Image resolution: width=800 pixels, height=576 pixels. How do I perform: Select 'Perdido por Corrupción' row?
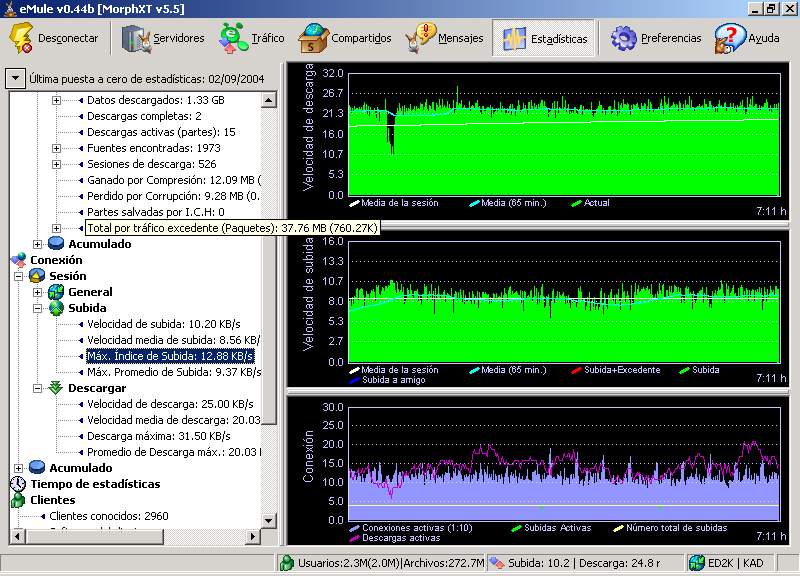(173, 196)
